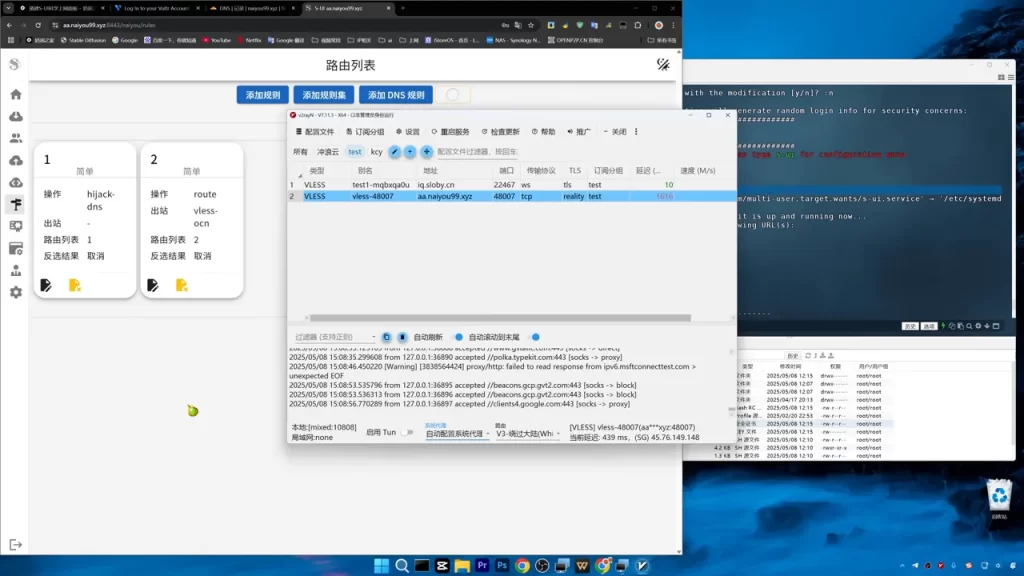Image resolution: width=1024 pixels, height=576 pixels.
Task: Click the Stable Diffusion bookmark
Action: pos(83,40)
